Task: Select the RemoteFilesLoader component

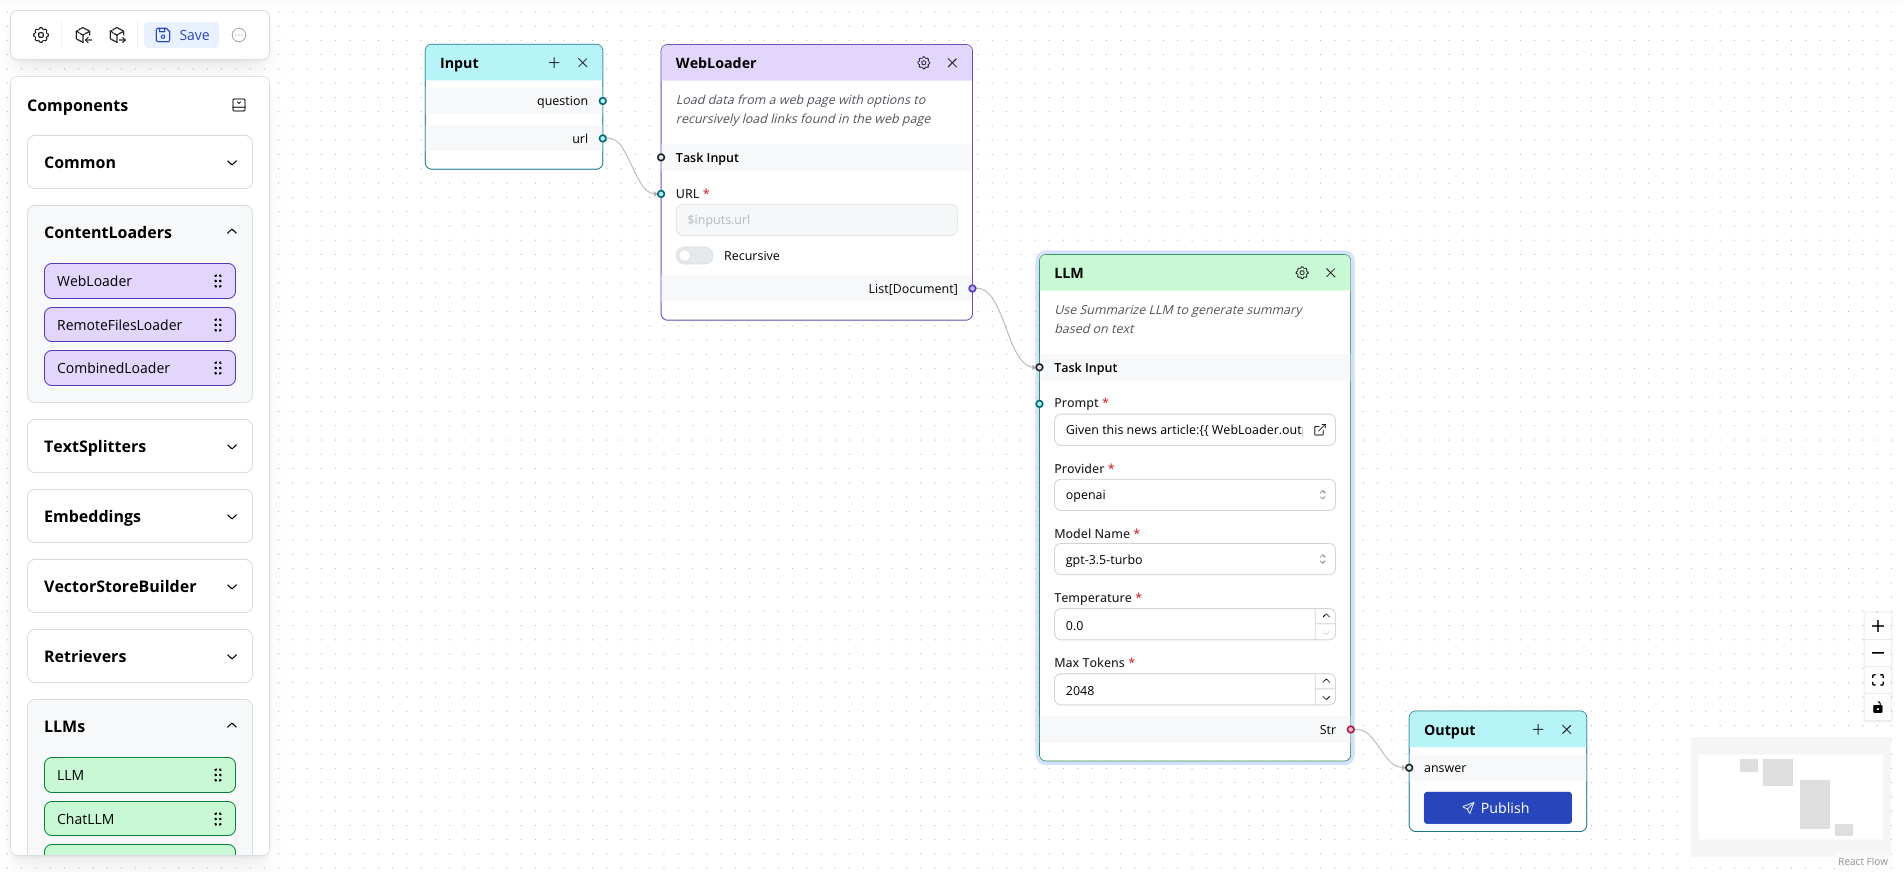Action: 140,325
